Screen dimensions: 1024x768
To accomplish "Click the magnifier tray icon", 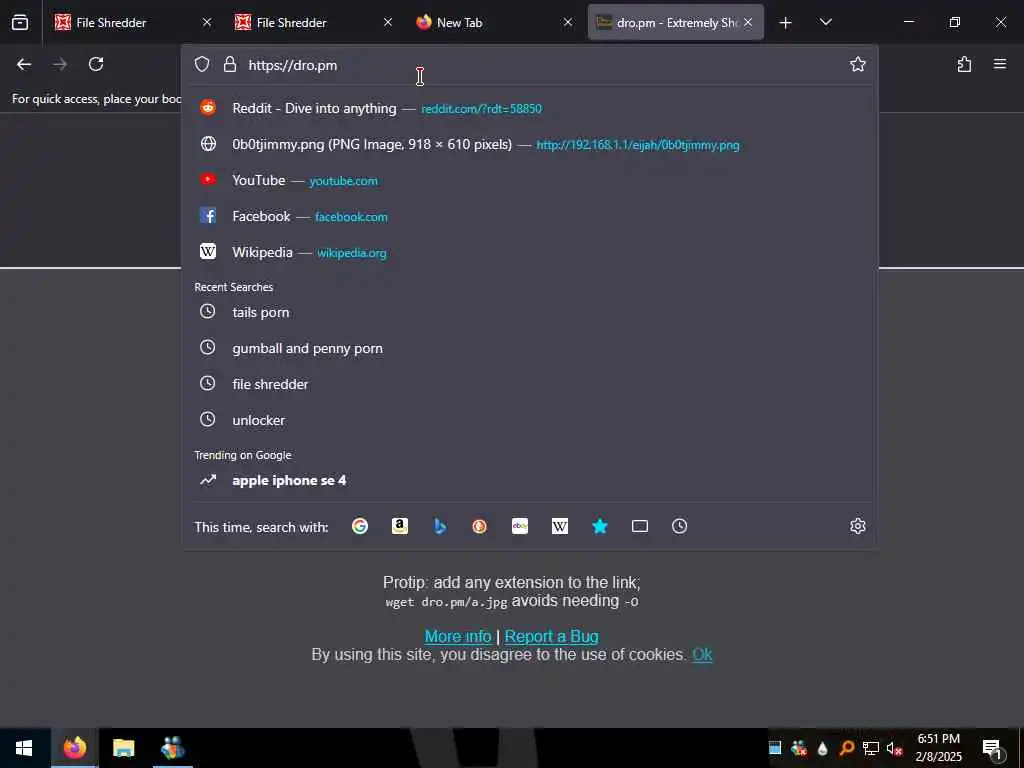I will pos(847,748).
